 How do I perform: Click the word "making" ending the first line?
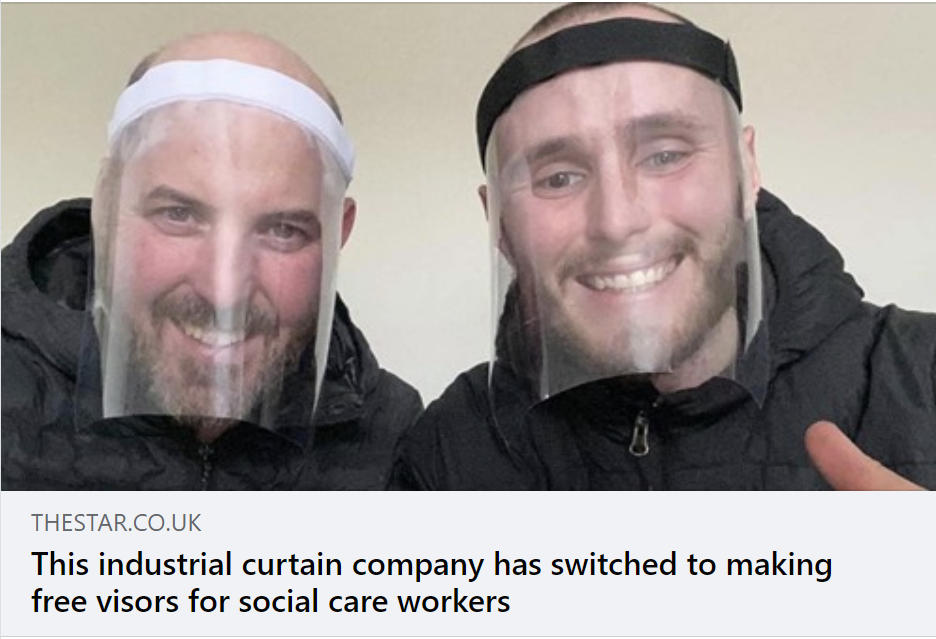(778, 566)
